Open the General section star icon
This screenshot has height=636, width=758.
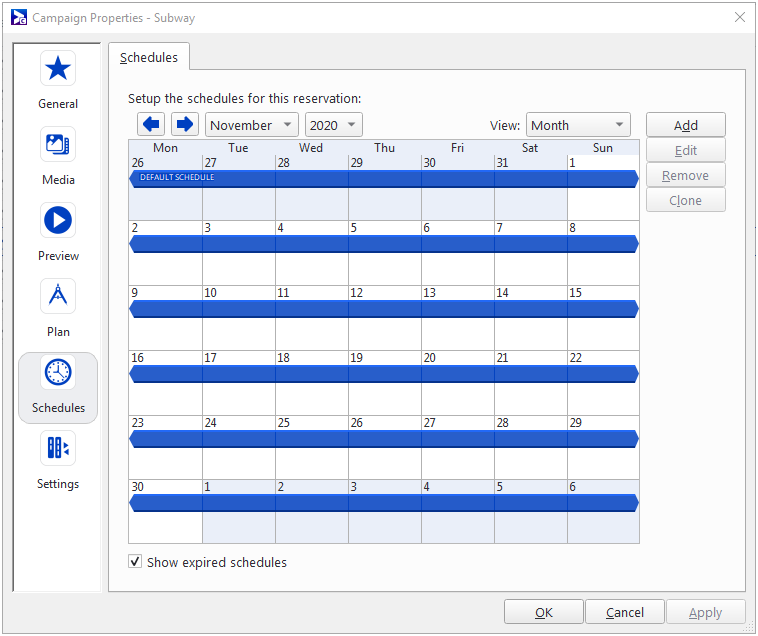[58, 69]
